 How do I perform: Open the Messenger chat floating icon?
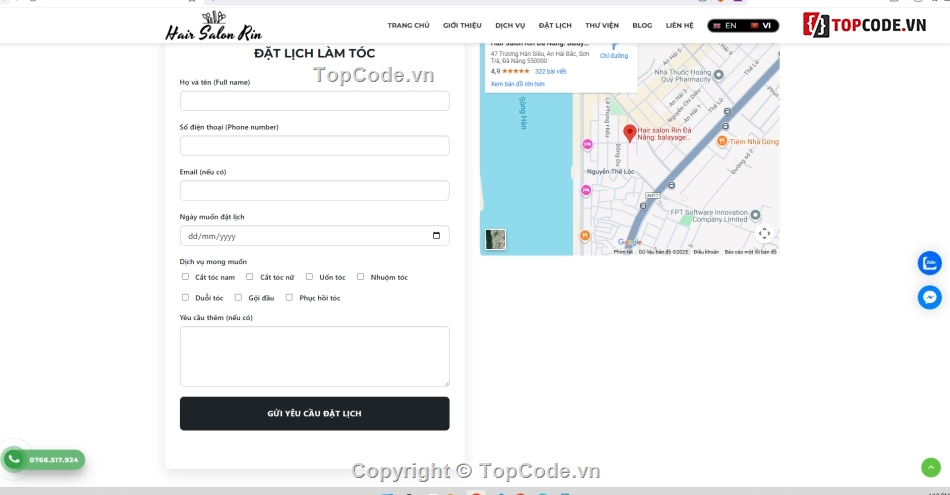[x=929, y=297]
